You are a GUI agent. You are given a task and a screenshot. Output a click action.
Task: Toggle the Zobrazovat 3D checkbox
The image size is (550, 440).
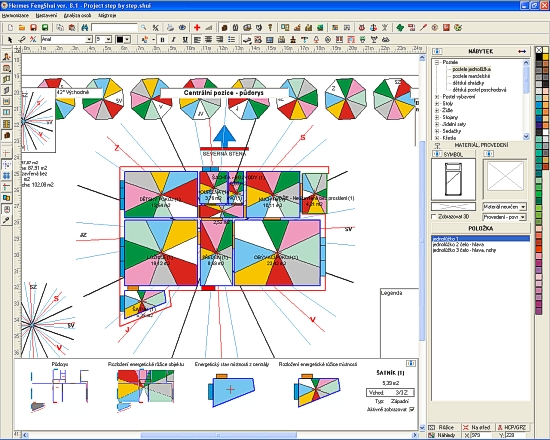(434, 216)
